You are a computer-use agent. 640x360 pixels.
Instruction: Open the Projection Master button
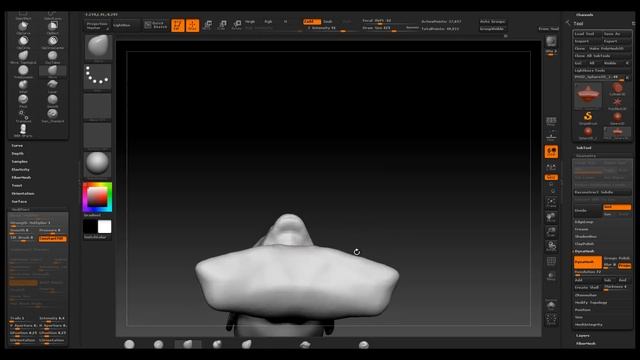coord(98,25)
